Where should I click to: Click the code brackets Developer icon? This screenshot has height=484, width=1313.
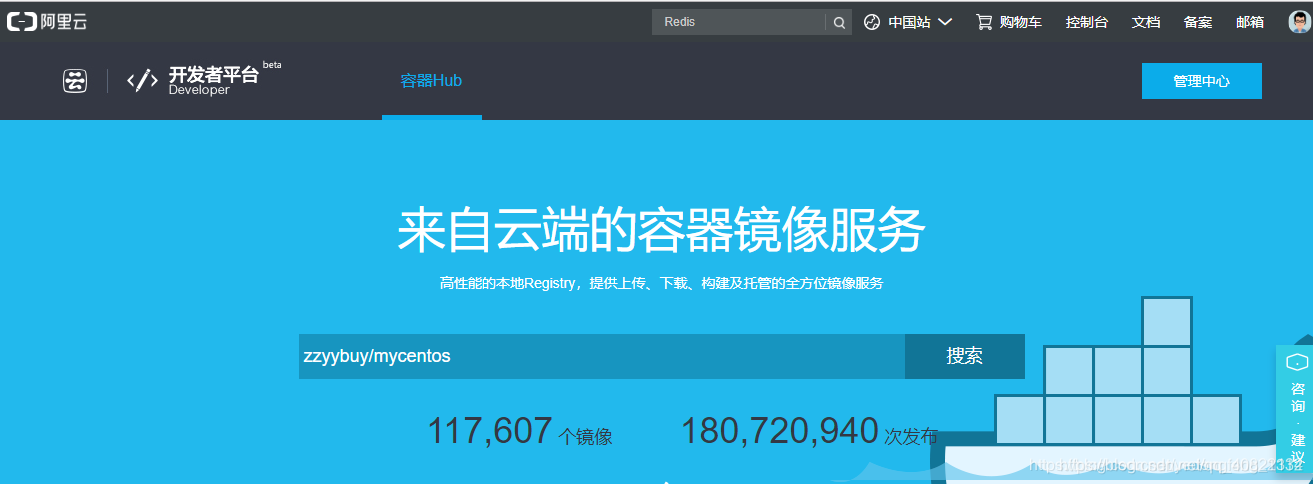point(142,81)
